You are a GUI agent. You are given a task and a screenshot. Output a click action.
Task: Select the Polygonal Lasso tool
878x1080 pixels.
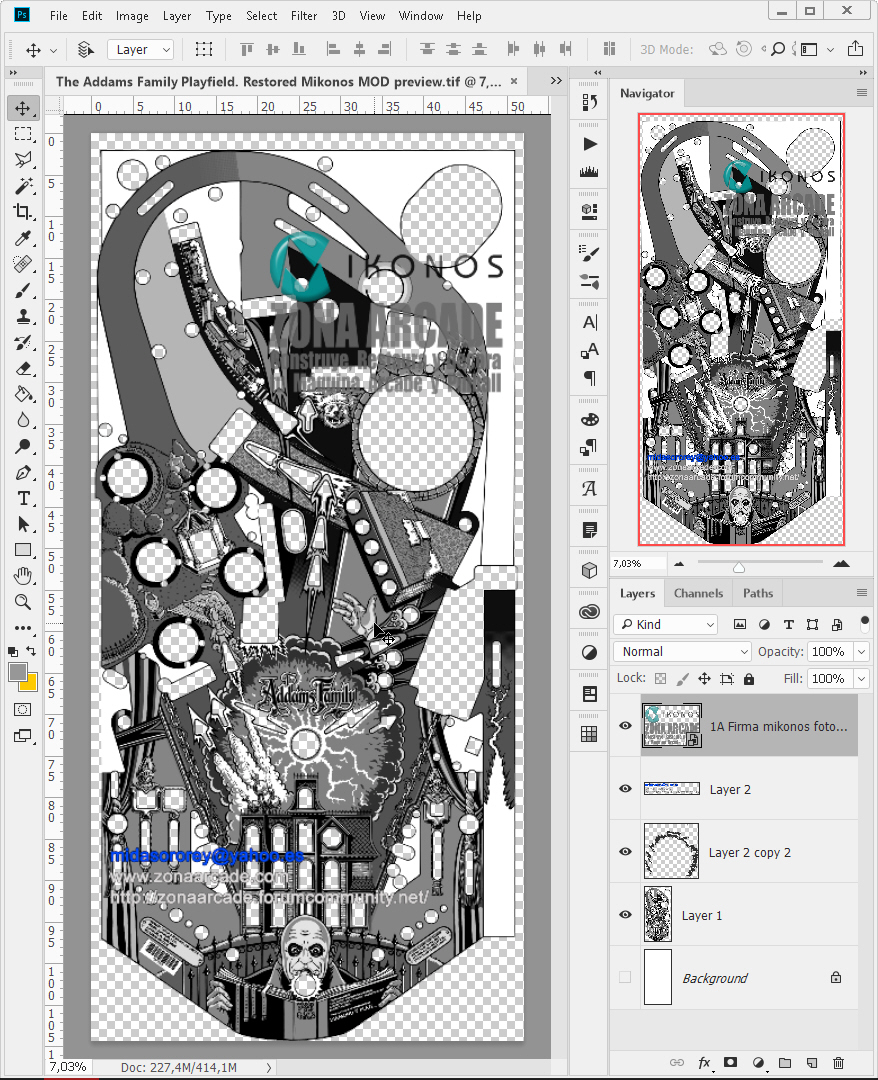(x=23, y=160)
